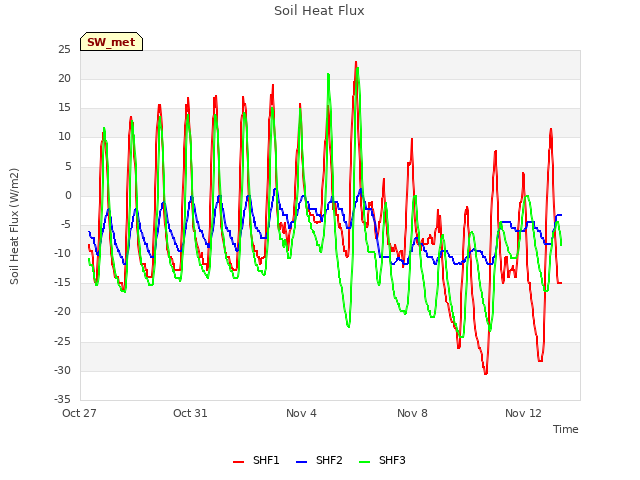
Task: Click the -30 y-axis tick label
Action: (x=62, y=370)
